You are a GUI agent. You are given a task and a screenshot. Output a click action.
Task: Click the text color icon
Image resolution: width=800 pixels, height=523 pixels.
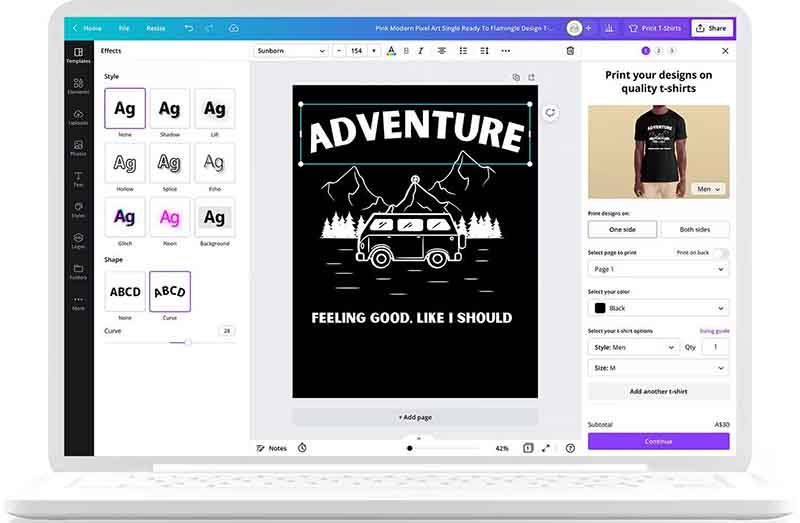[391, 50]
